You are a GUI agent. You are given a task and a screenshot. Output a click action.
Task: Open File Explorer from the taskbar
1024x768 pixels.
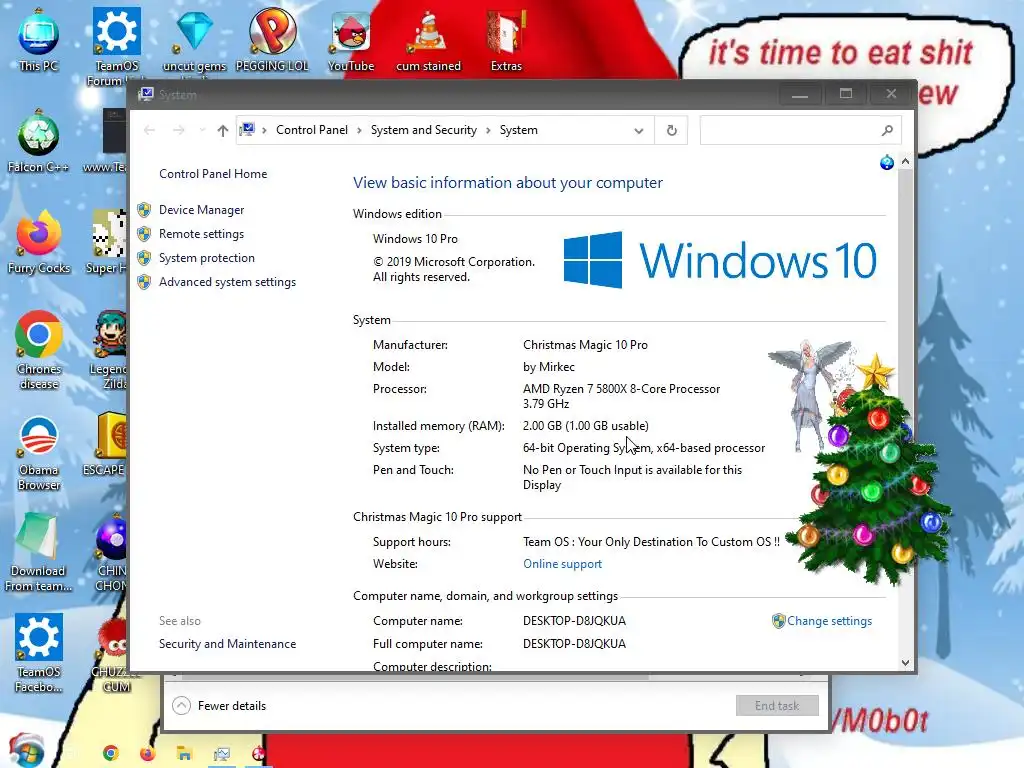[184, 753]
